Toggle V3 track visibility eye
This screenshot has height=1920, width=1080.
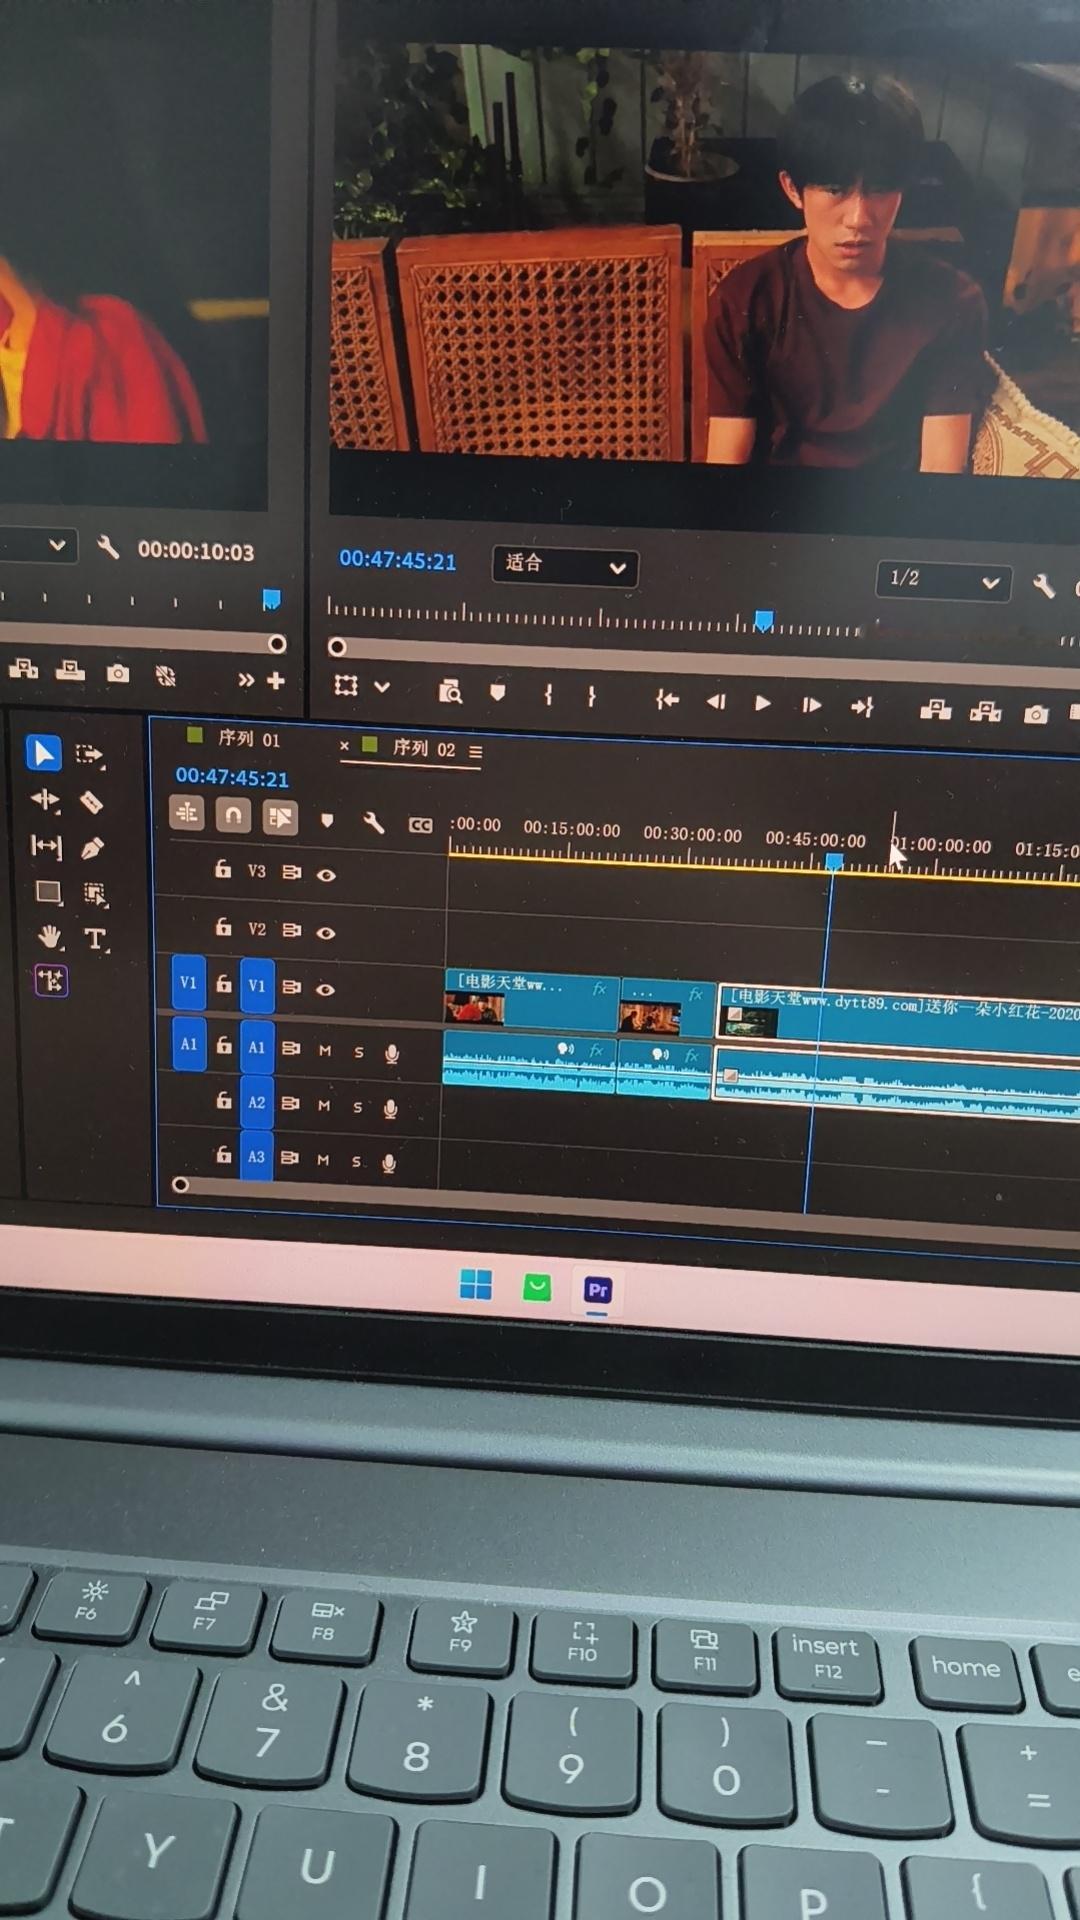pos(326,875)
